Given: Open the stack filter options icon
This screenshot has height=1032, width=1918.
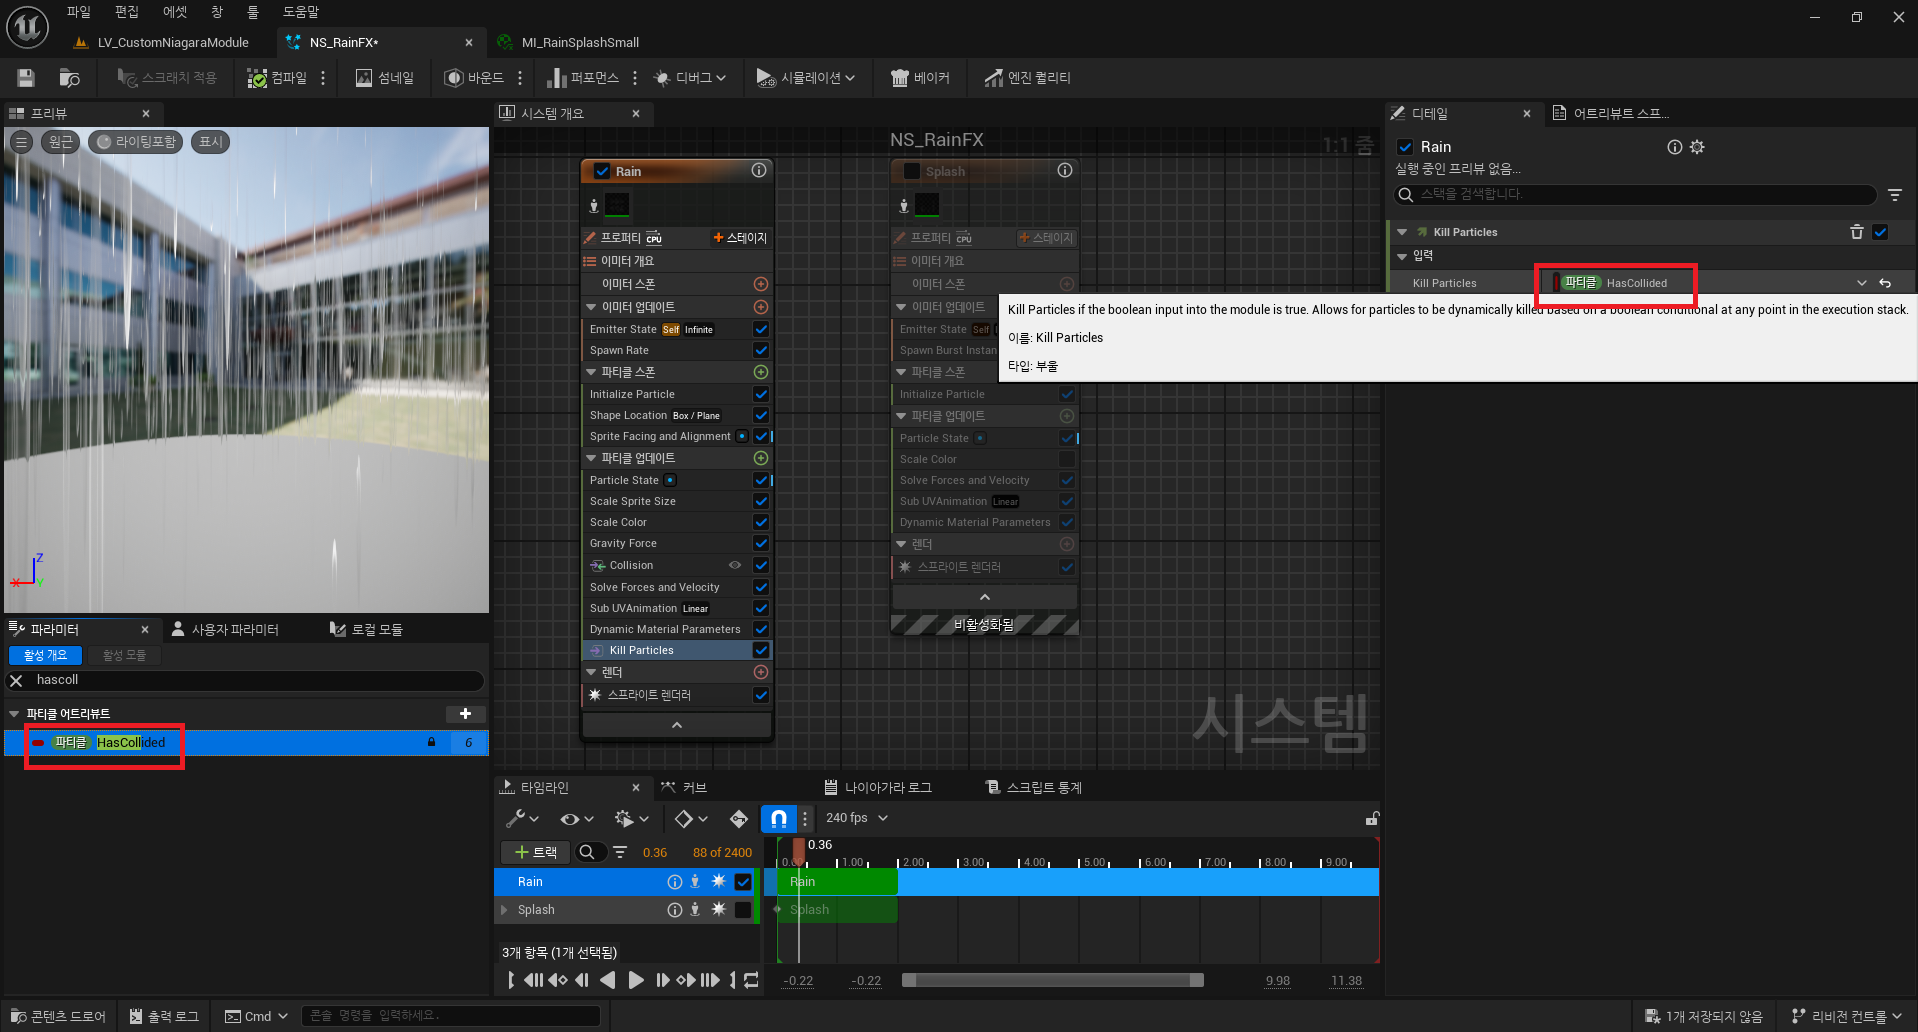Looking at the screenshot, I should tap(1895, 194).
